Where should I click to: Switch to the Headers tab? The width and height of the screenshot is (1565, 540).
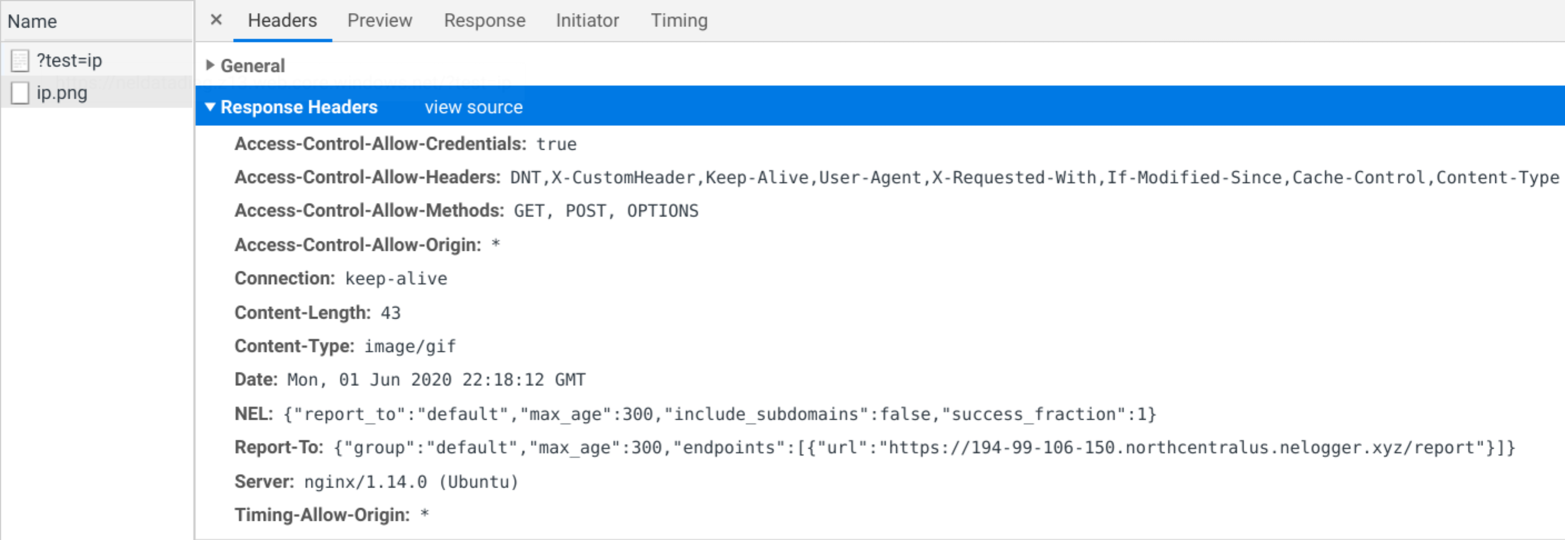[282, 20]
